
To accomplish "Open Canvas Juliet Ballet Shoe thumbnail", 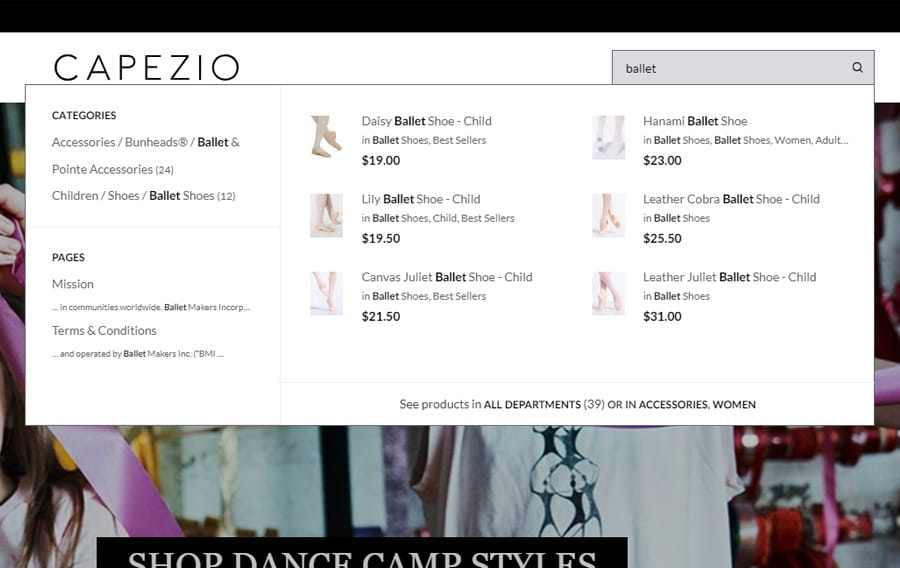I will [x=326, y=293].
